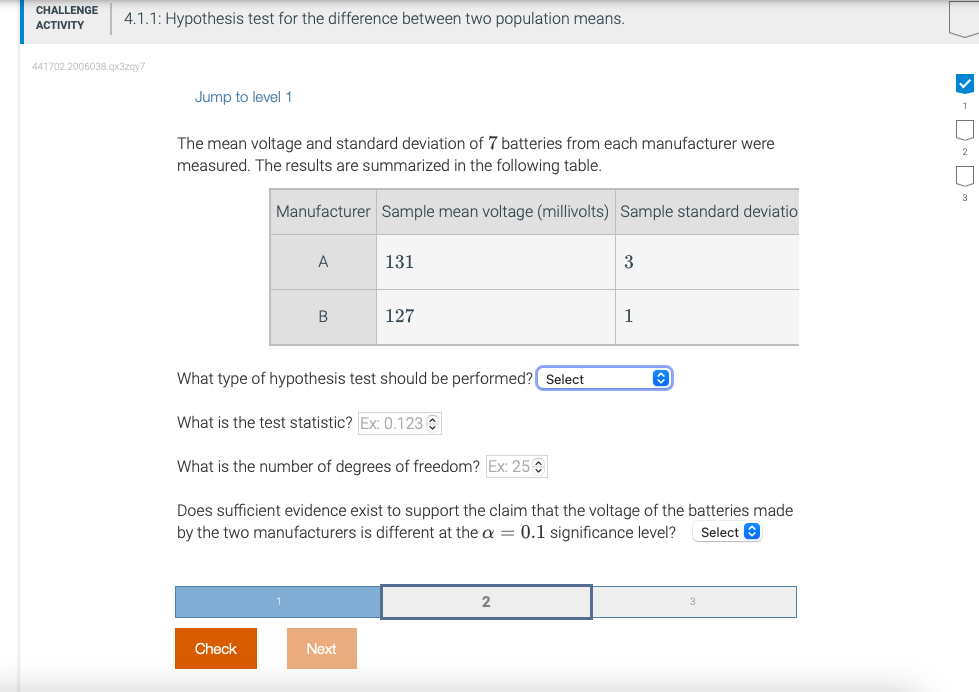The height and width of the screenshot is (692, 979).
Task: Toggle the completed checkbox for activity part 1
Action: (963, 83)
